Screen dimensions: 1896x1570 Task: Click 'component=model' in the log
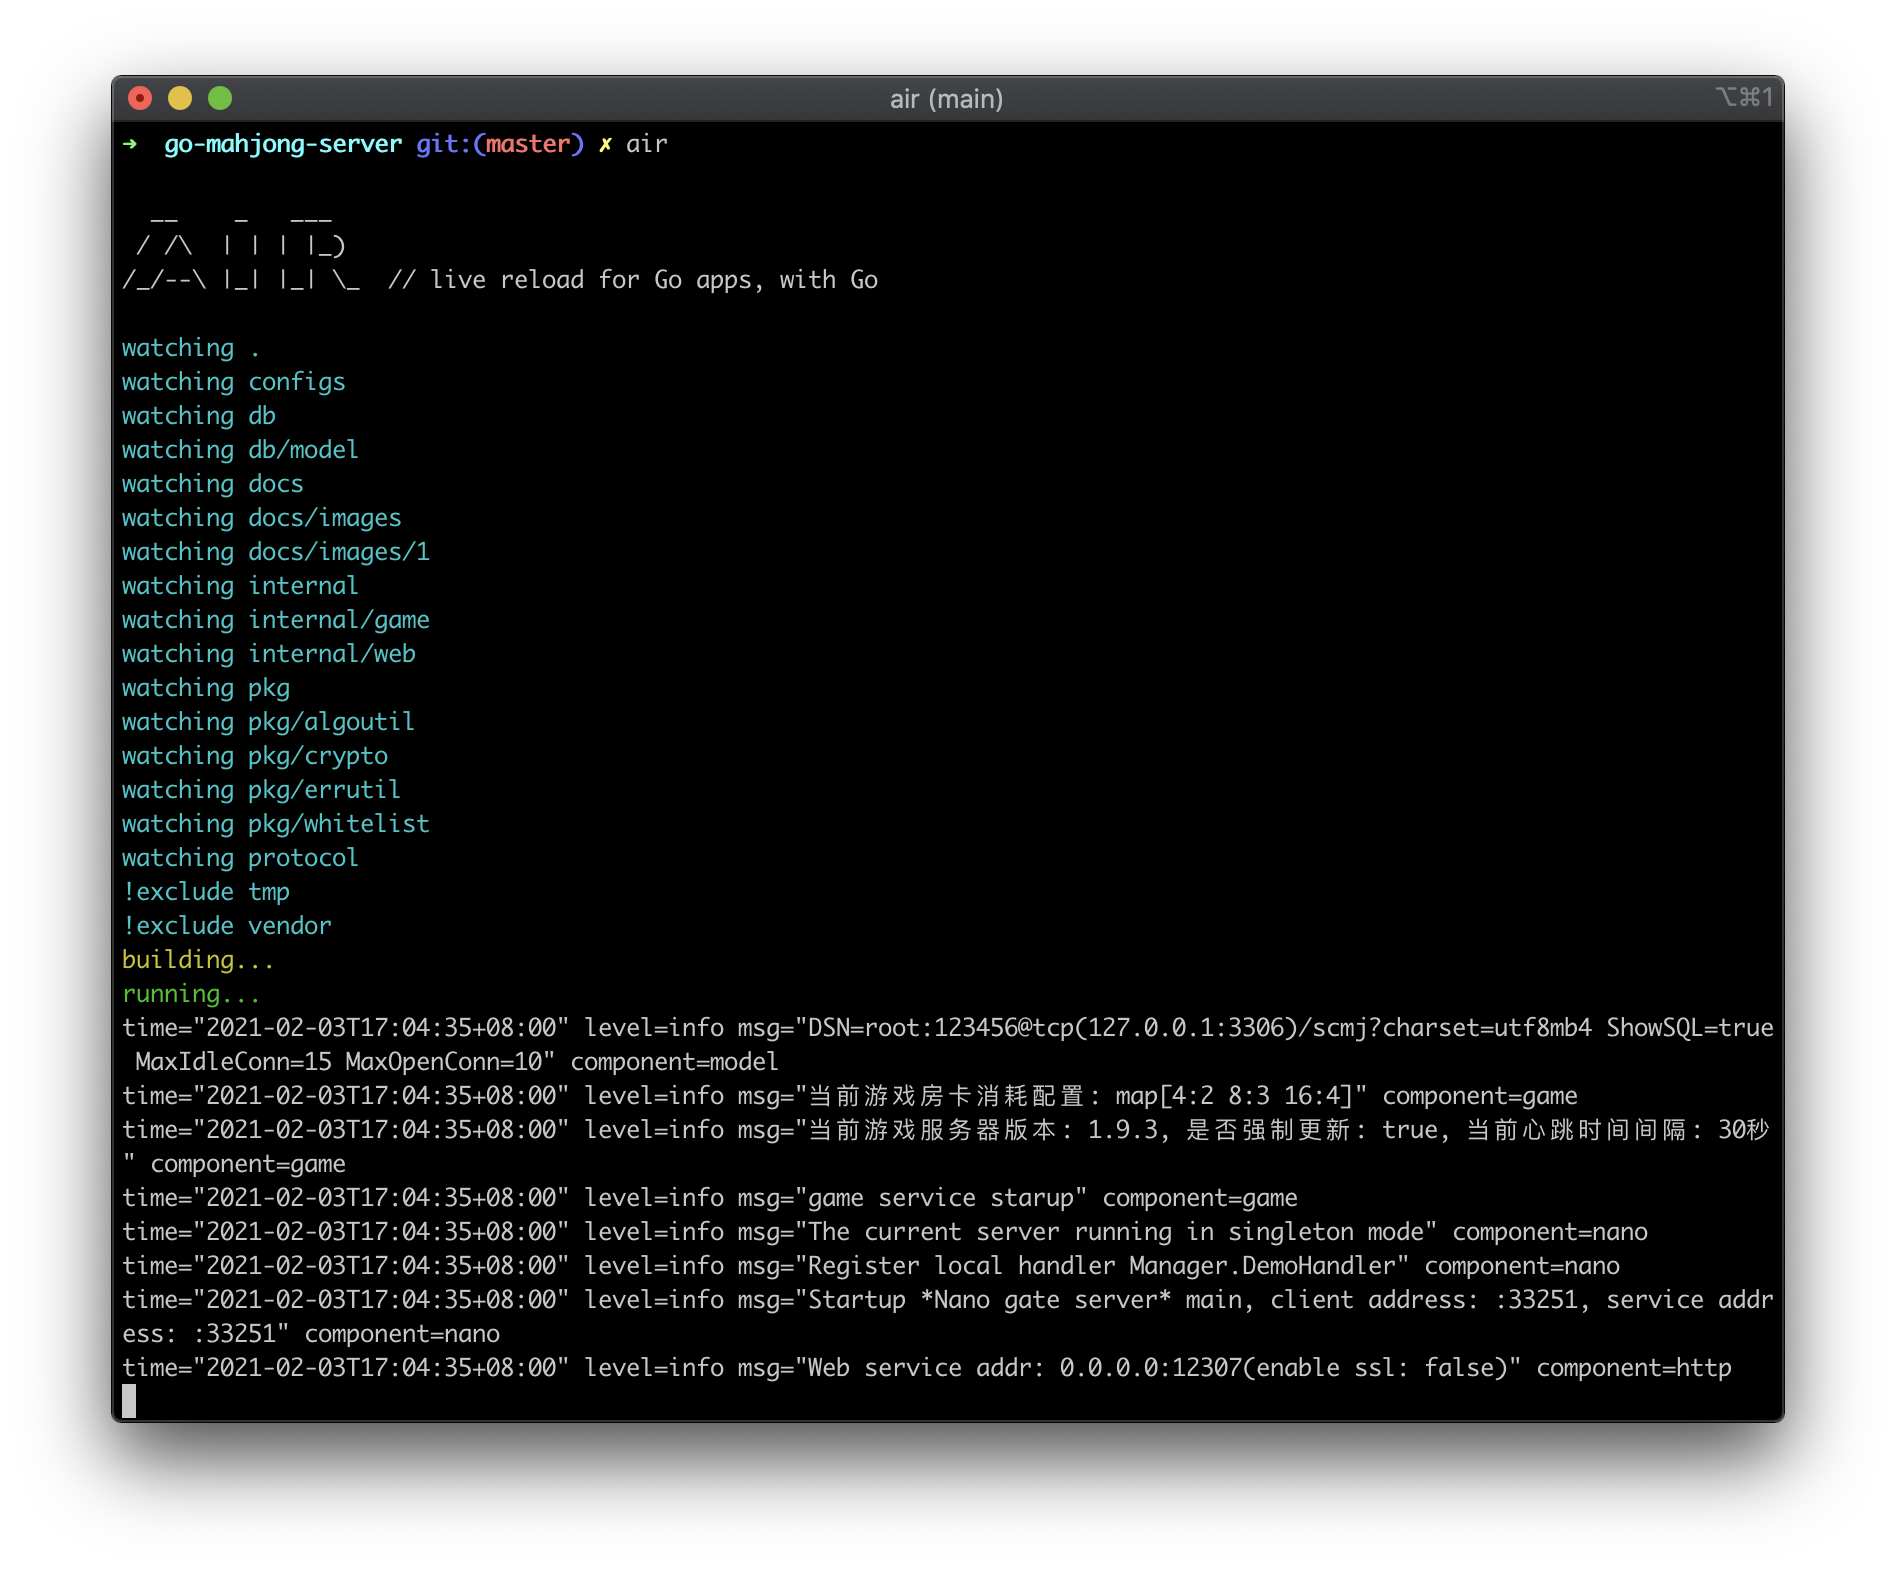675,1062
